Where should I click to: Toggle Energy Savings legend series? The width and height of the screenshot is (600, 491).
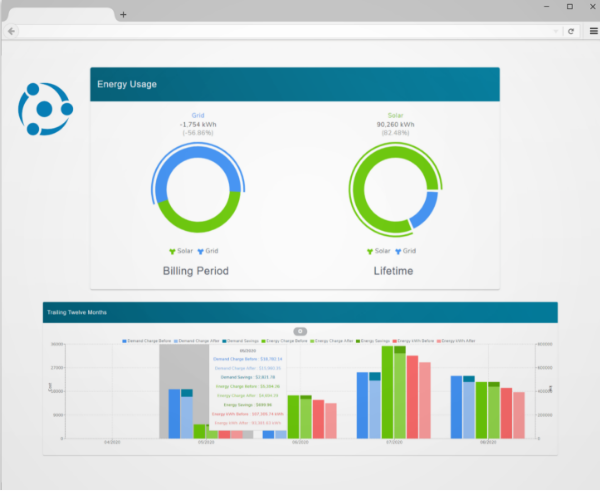pyautogui.click(x=373, y=341)
